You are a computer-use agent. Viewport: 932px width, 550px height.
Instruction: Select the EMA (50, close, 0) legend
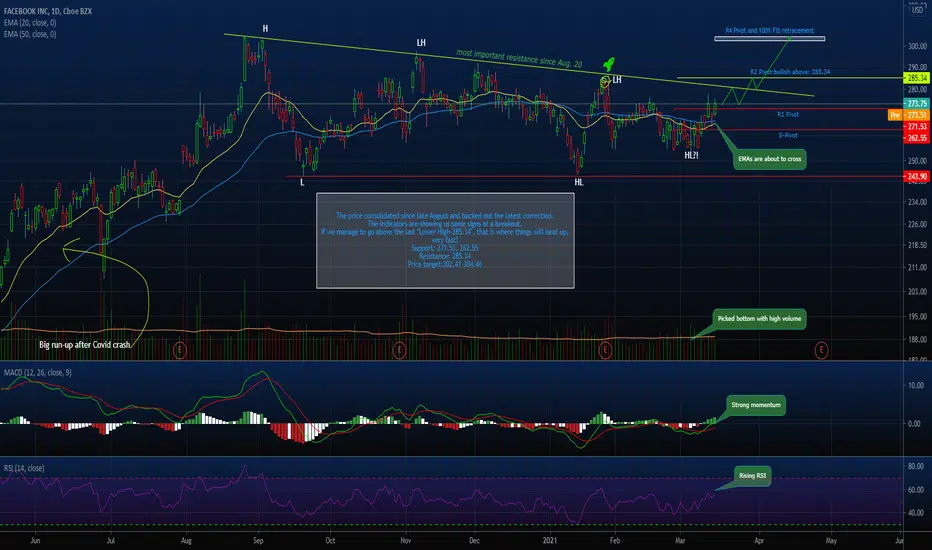pos(30,34)
